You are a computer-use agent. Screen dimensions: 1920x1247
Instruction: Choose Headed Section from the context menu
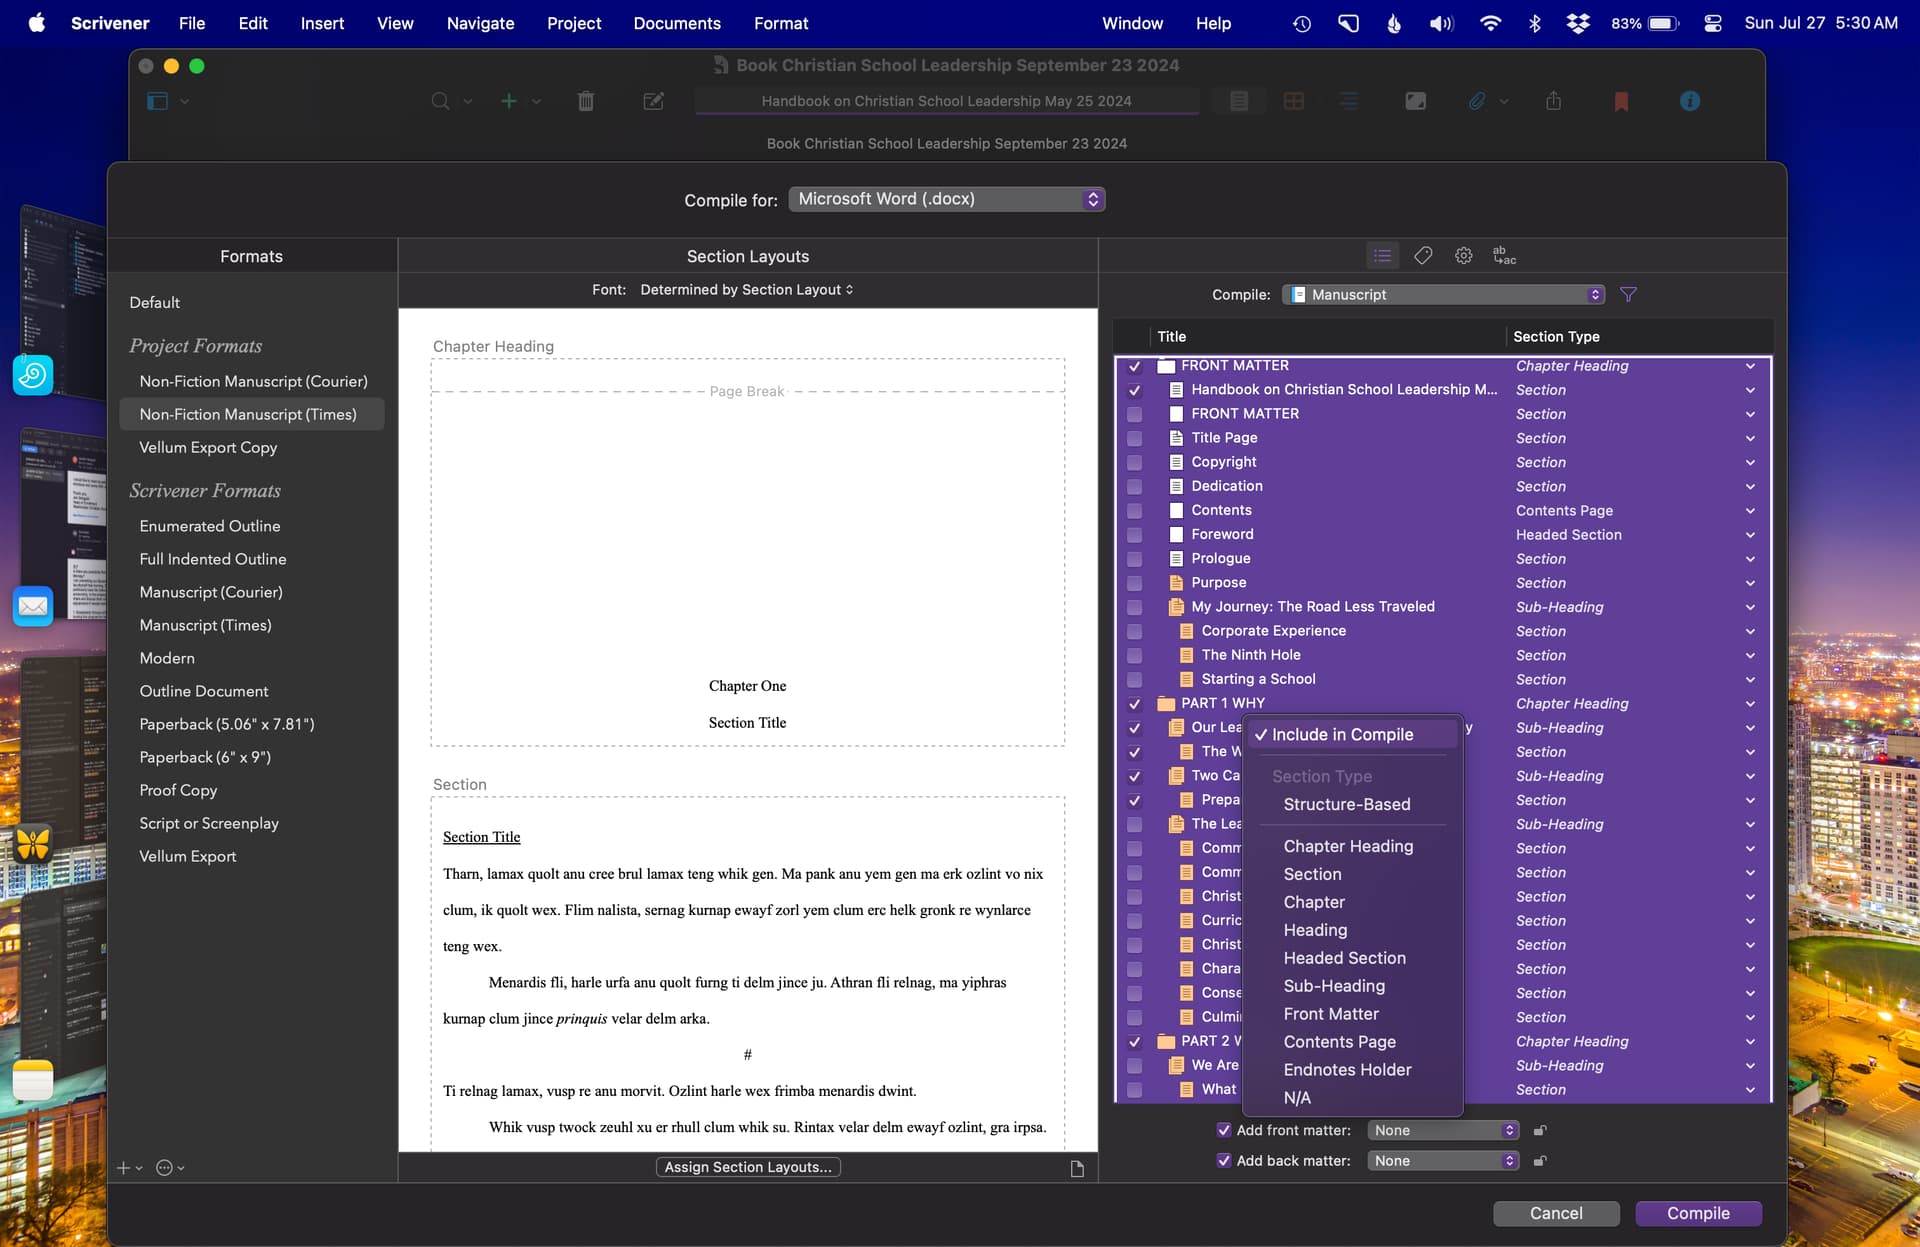point(1344,958)
